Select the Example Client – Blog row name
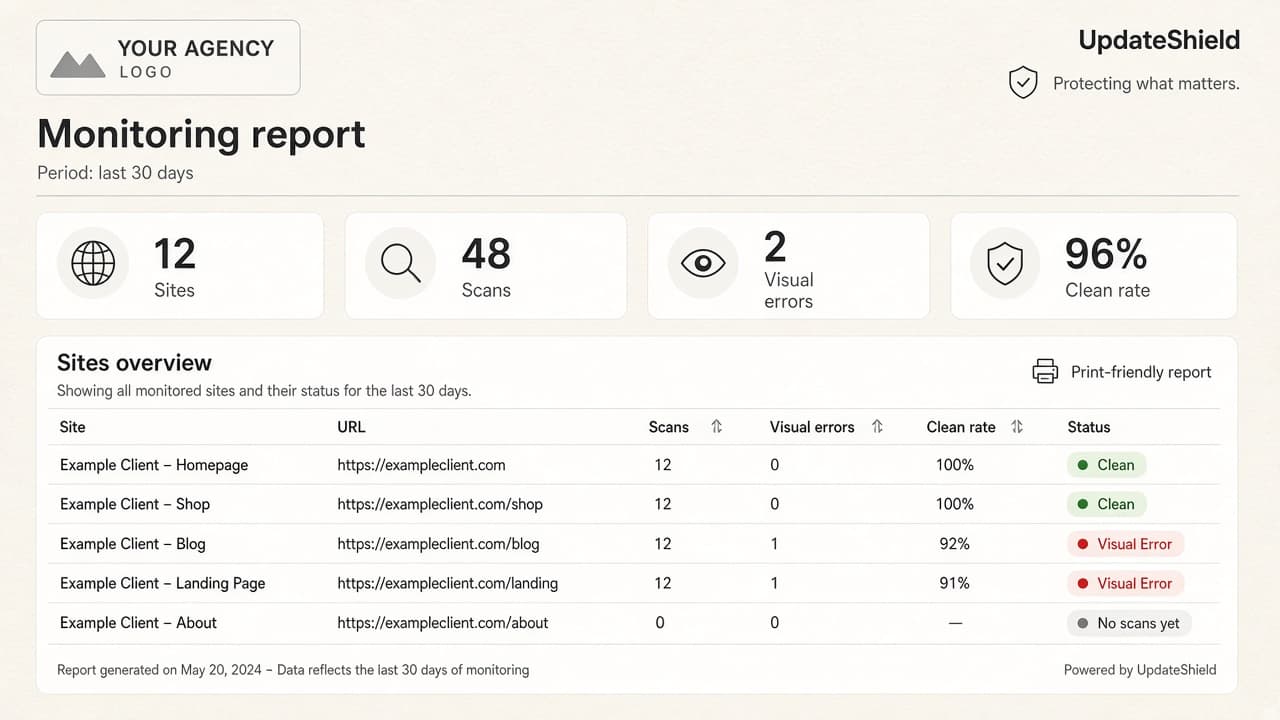Screen dimensions: 1280x720 (x=133, y=544)
